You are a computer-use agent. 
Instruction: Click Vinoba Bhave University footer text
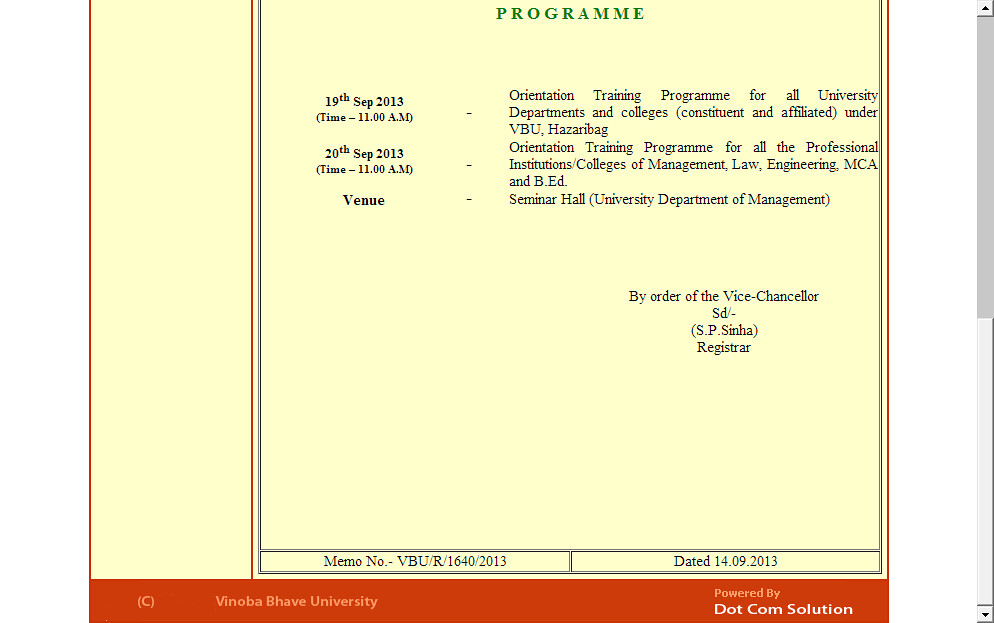[x=296, y=601]
